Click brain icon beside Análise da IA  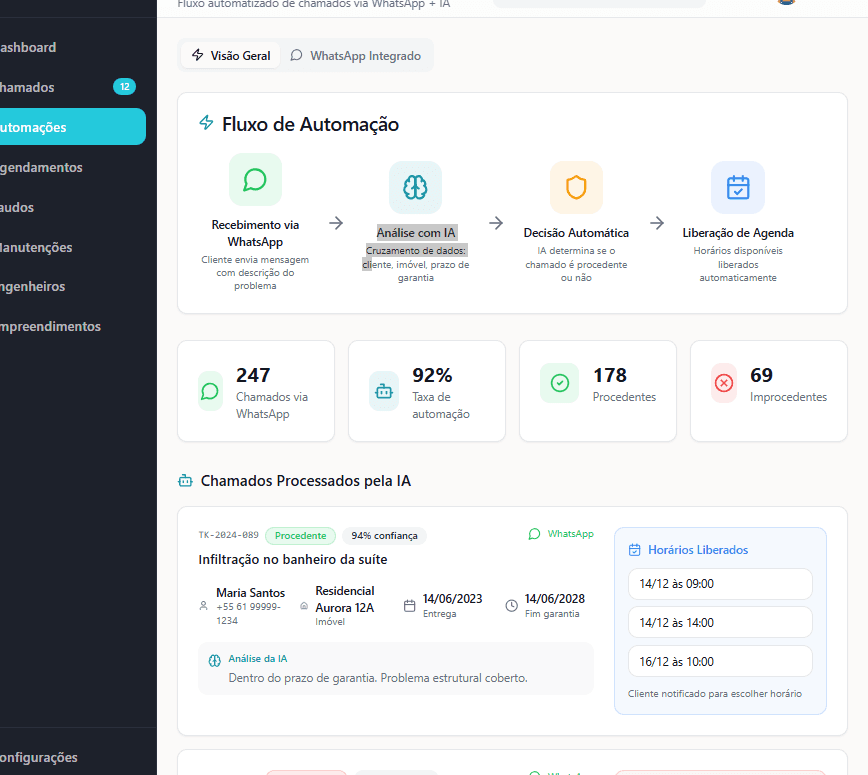[215, 660]
